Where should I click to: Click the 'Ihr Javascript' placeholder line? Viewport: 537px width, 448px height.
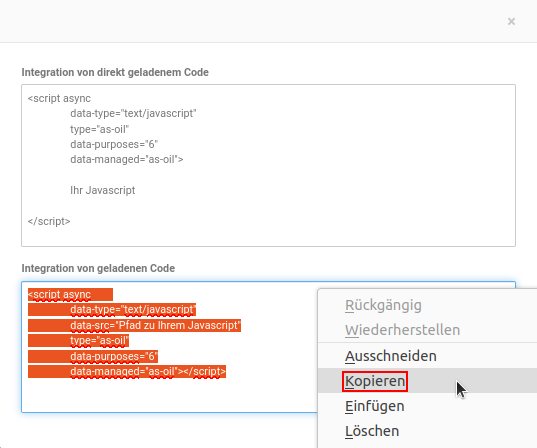click(x=103, y=190)
